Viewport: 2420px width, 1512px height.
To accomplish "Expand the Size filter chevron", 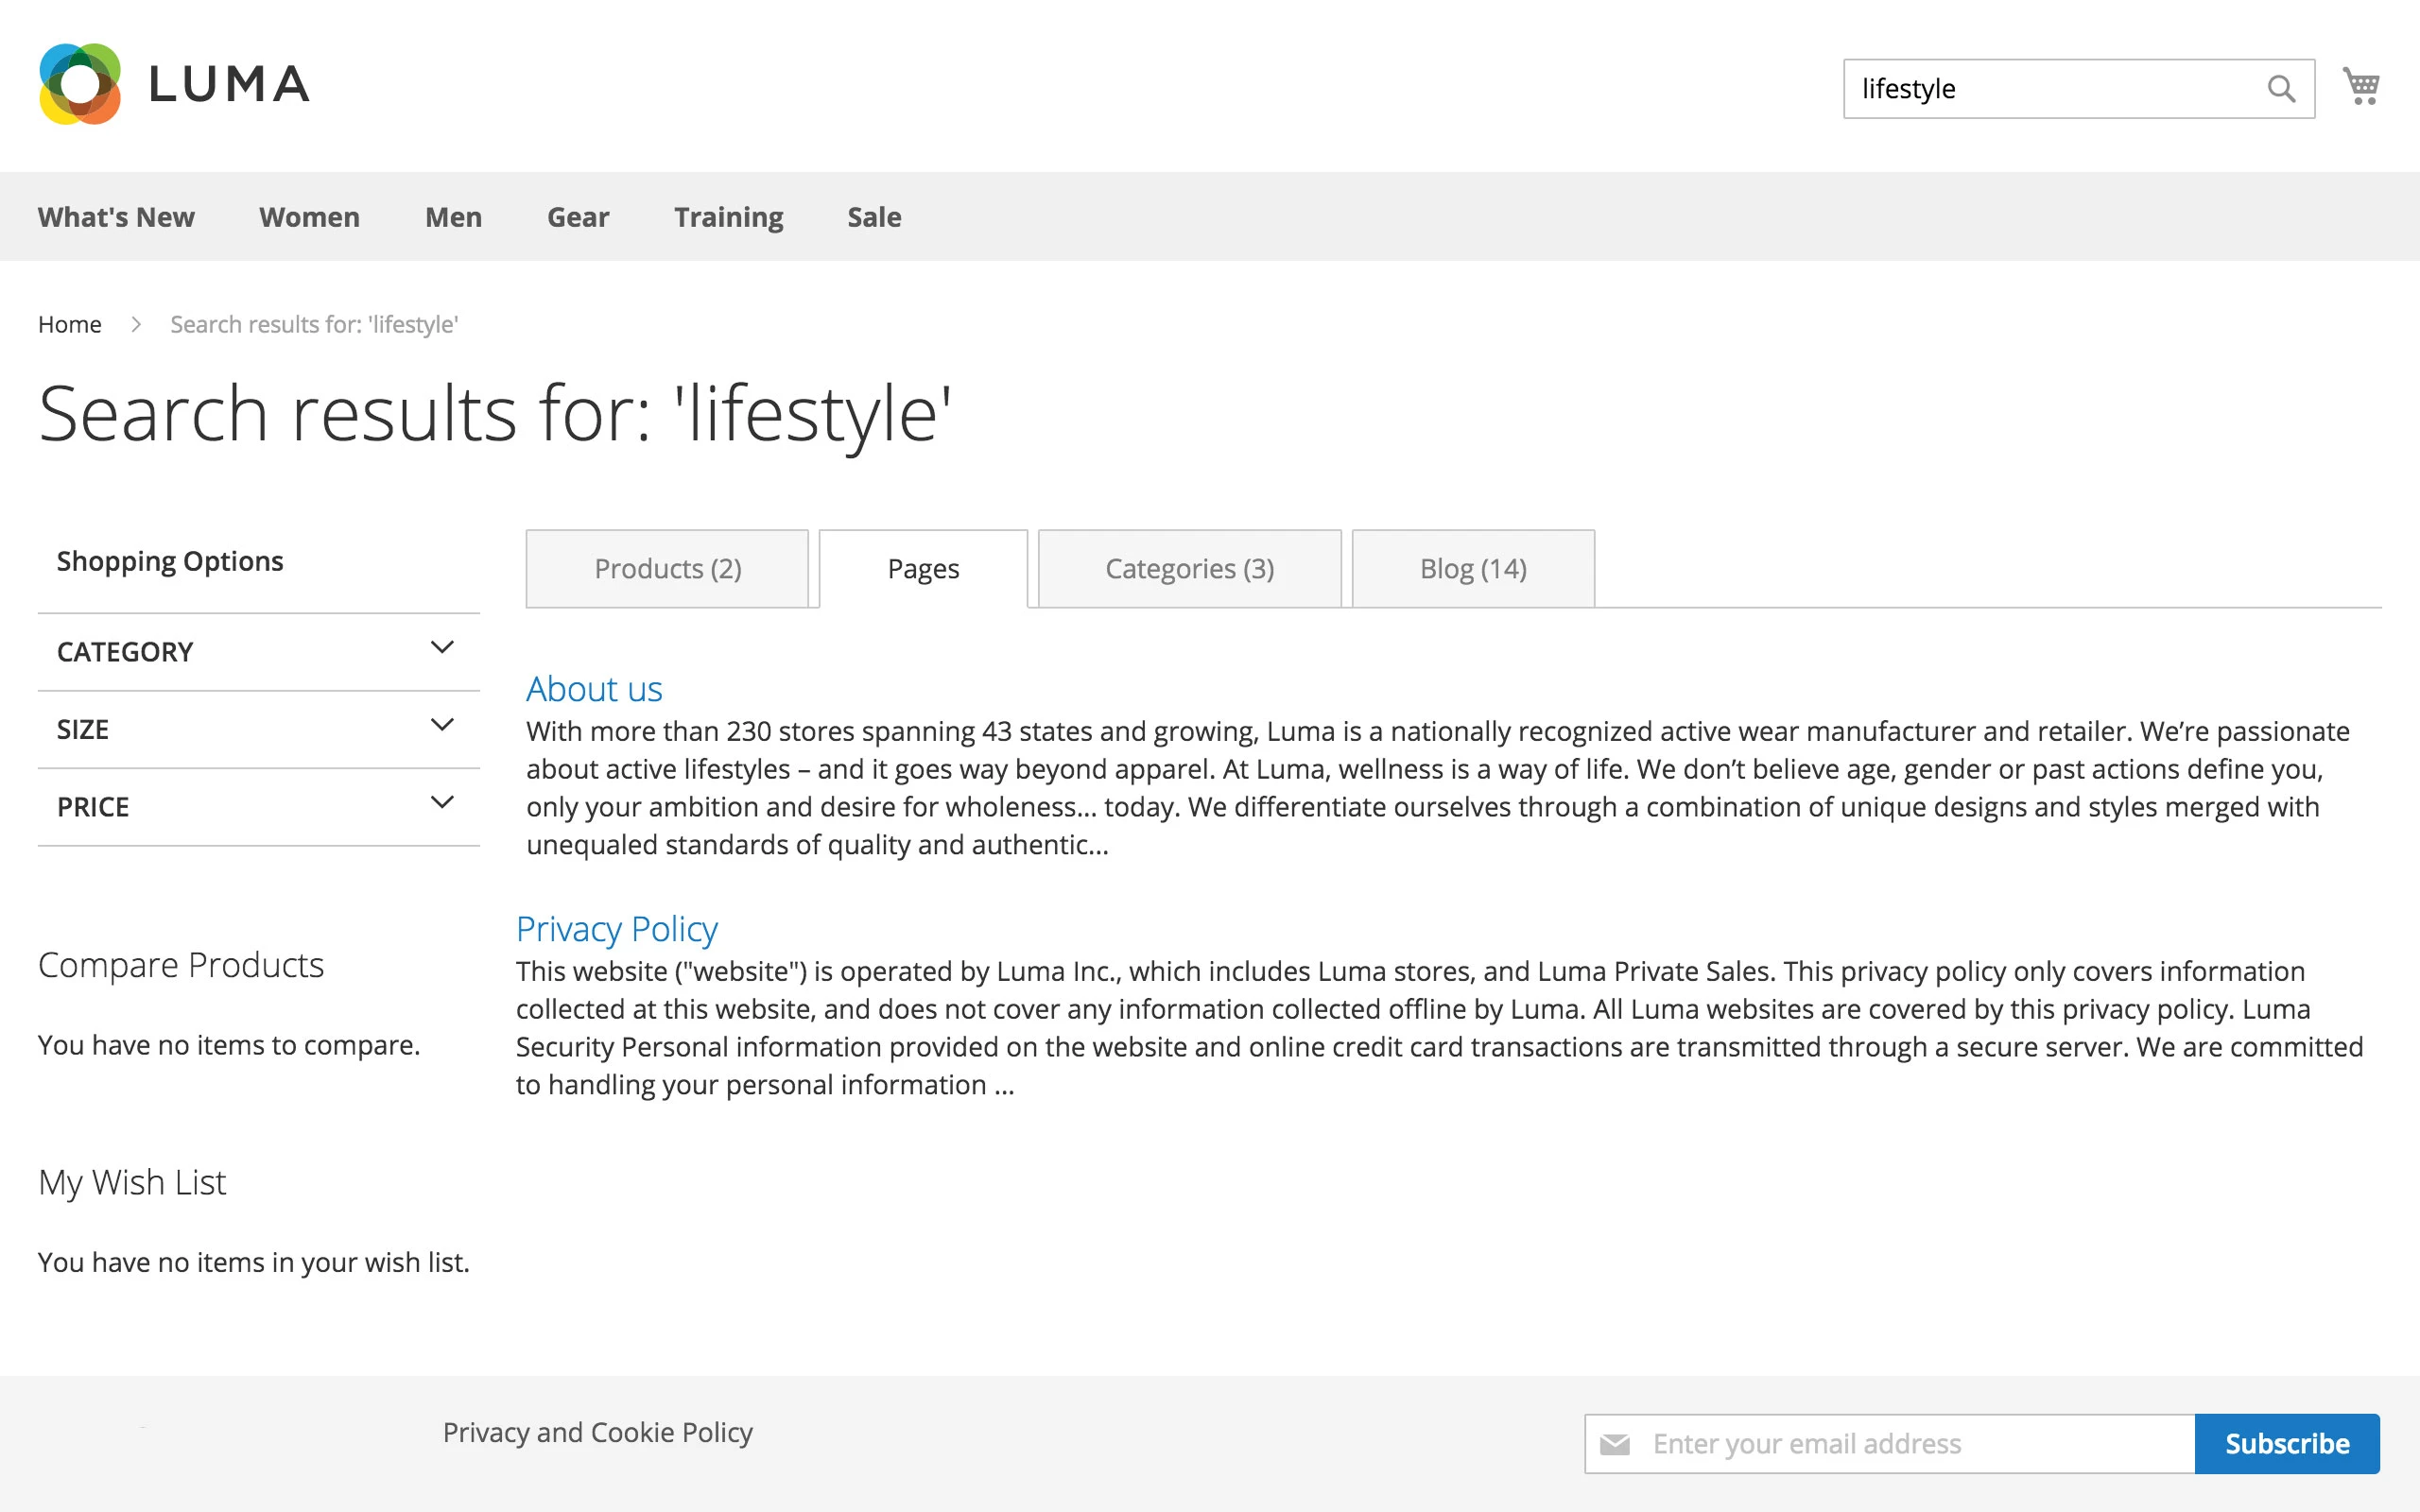I will coord(442,726).
